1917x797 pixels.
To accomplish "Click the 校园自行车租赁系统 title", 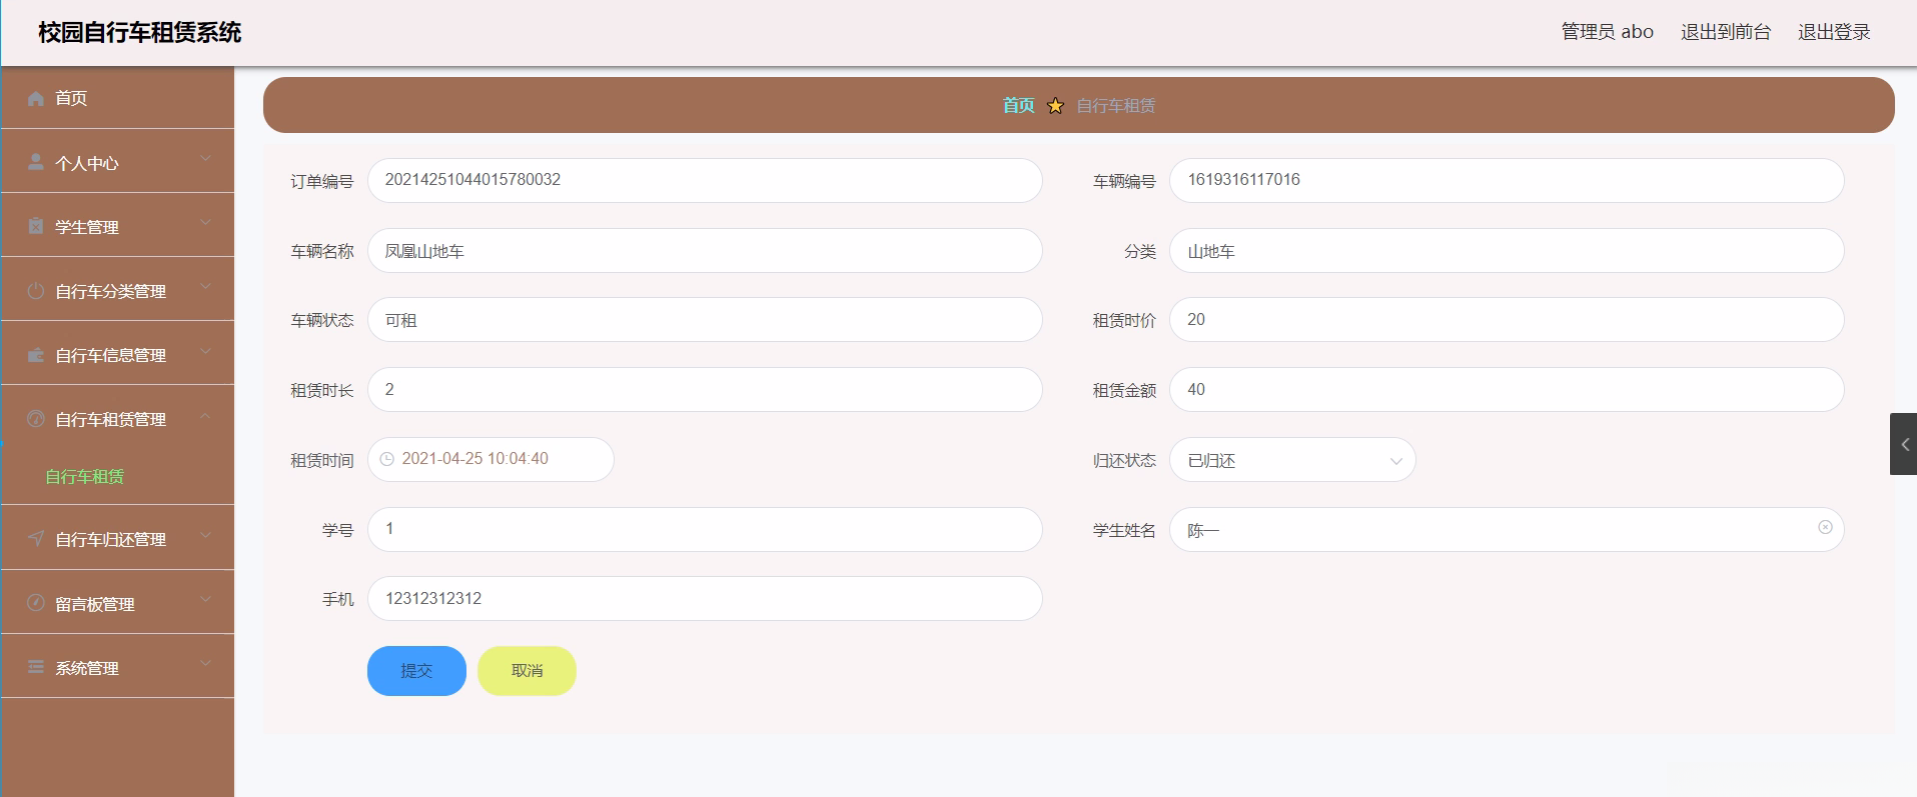I will 140,32.
